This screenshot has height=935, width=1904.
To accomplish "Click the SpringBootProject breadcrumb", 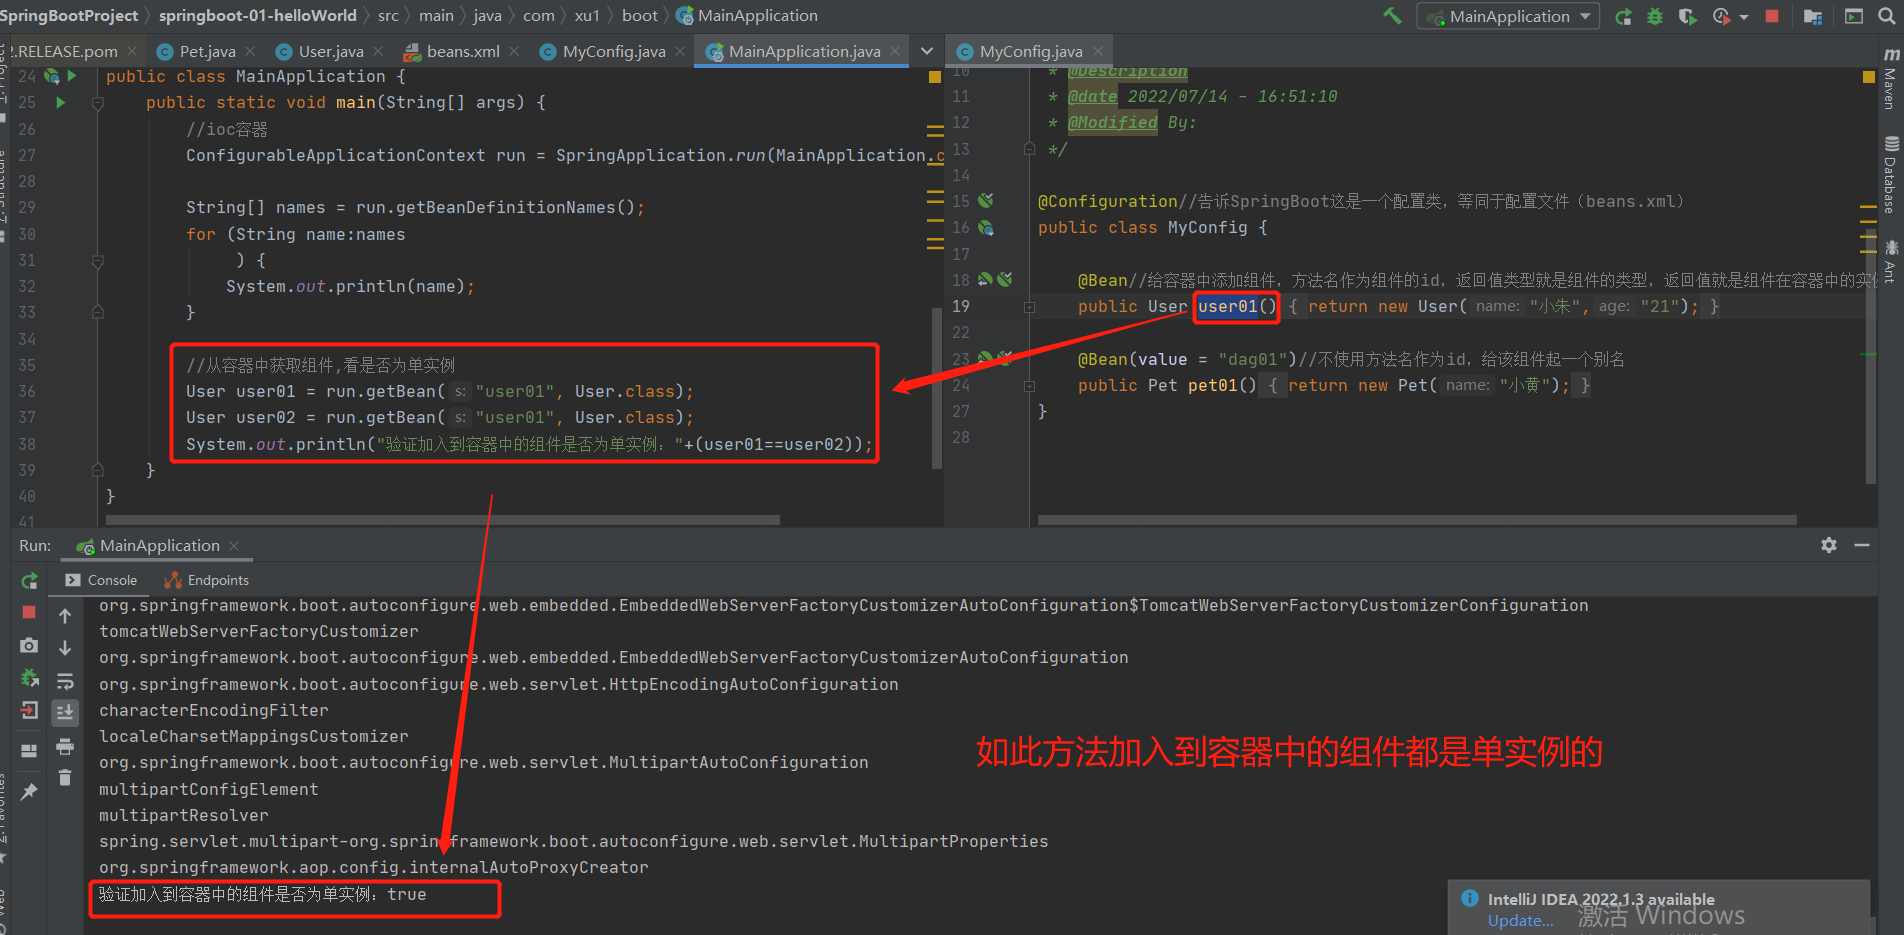I will (x=69, y=15).
